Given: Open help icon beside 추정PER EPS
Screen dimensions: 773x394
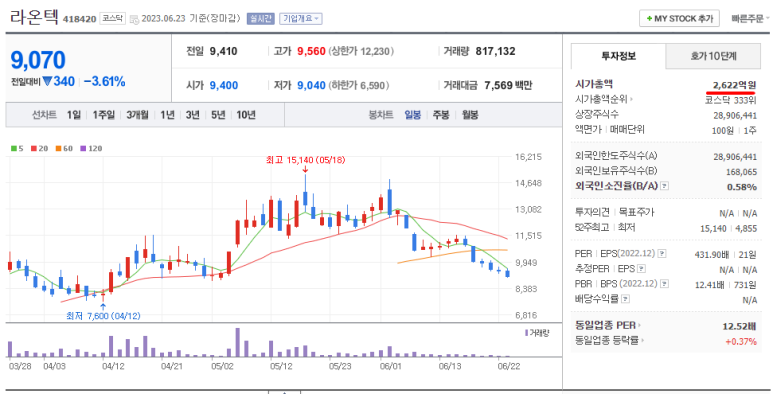Looking at the screenshot, I should 641,269.
